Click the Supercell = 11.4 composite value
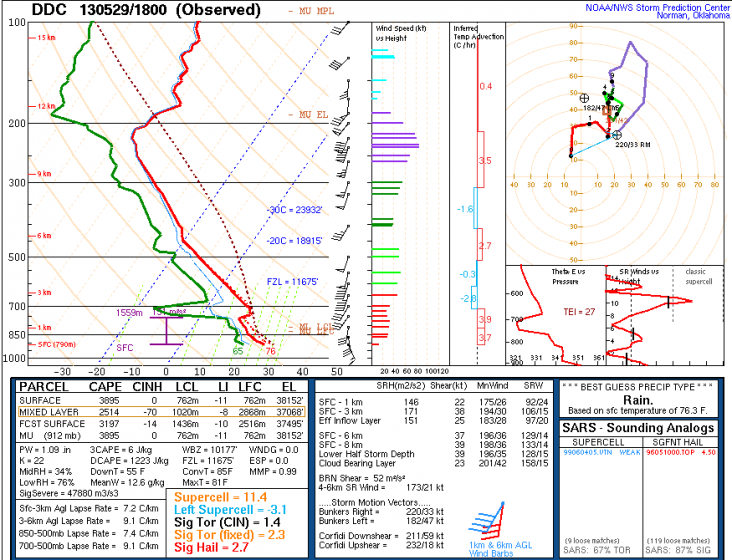Viewport: 732px width, 560px height. 220,497
